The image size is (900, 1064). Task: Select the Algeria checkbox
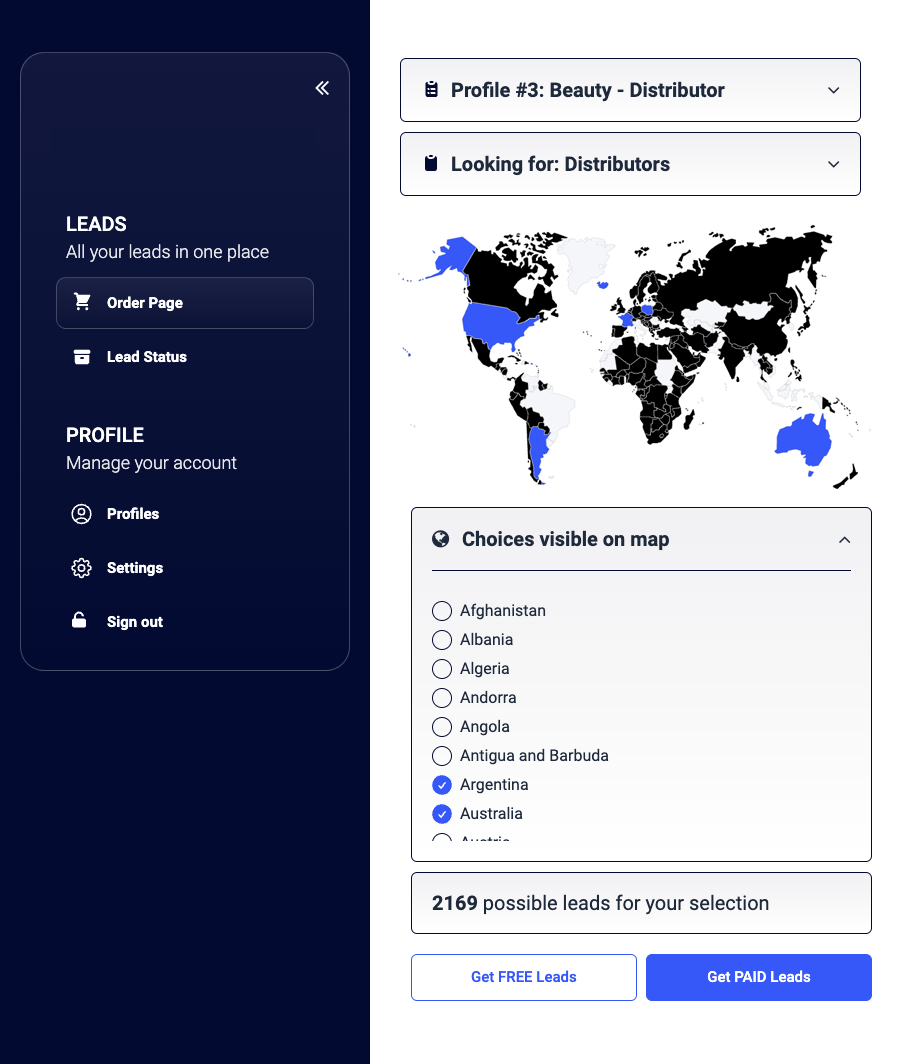(441, 669)
